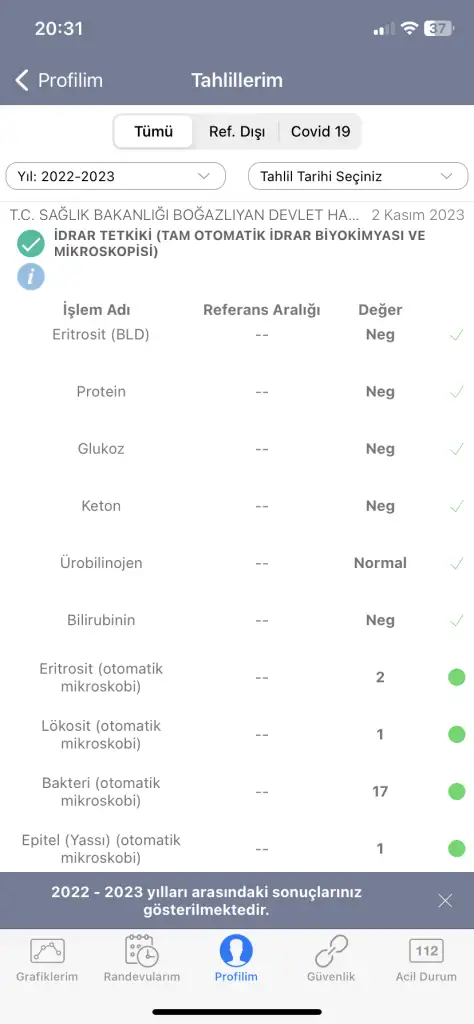Open the Yıl: 2022-2023 dropdown
Screen dimensions: 474x1024
116,176
